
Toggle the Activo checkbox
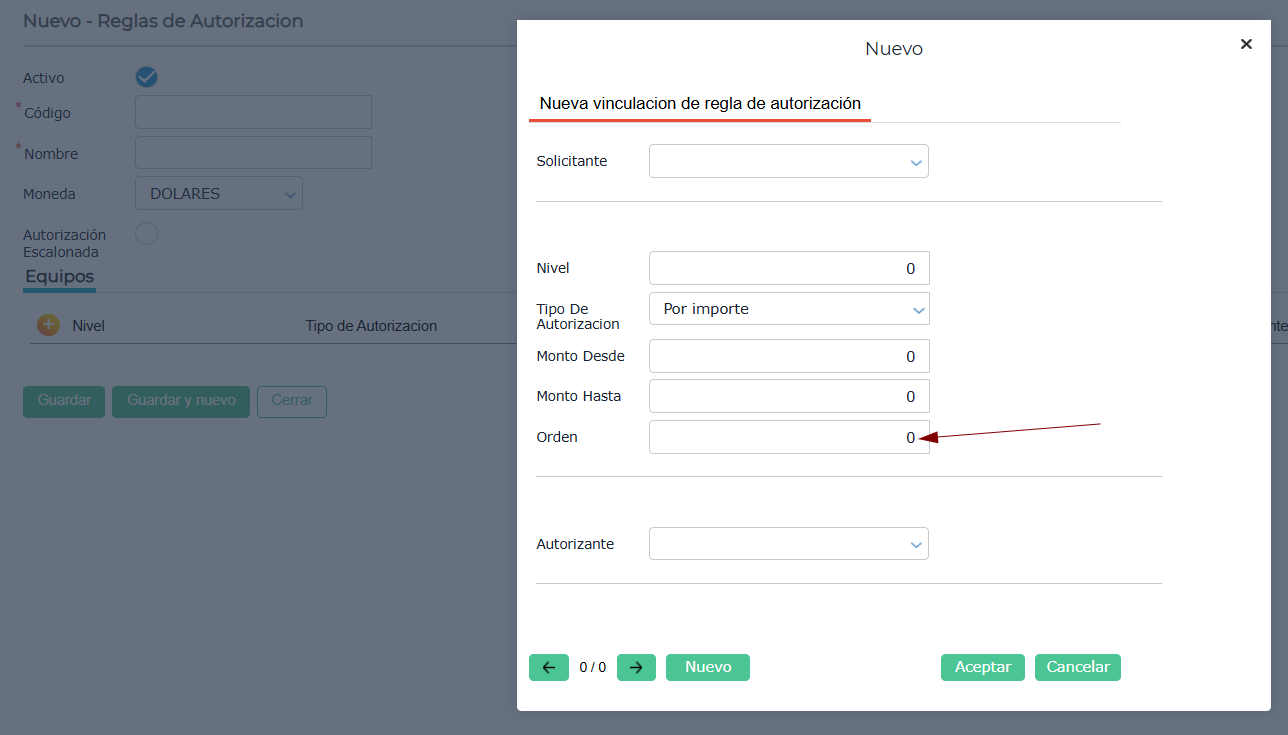[x=146, y=77]
